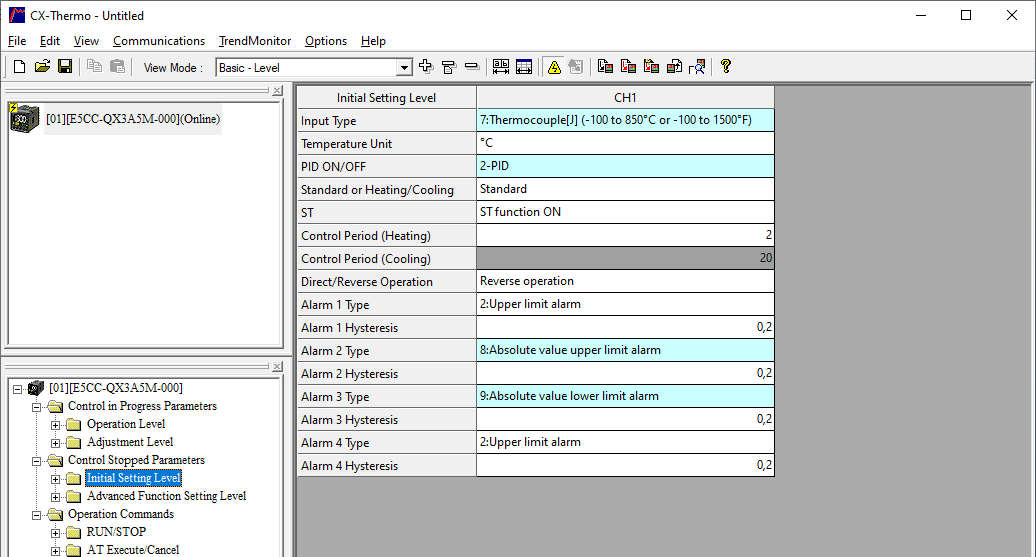Open the Communications menu
Screen dimensions: 1036x557
[x=159, y=41]
